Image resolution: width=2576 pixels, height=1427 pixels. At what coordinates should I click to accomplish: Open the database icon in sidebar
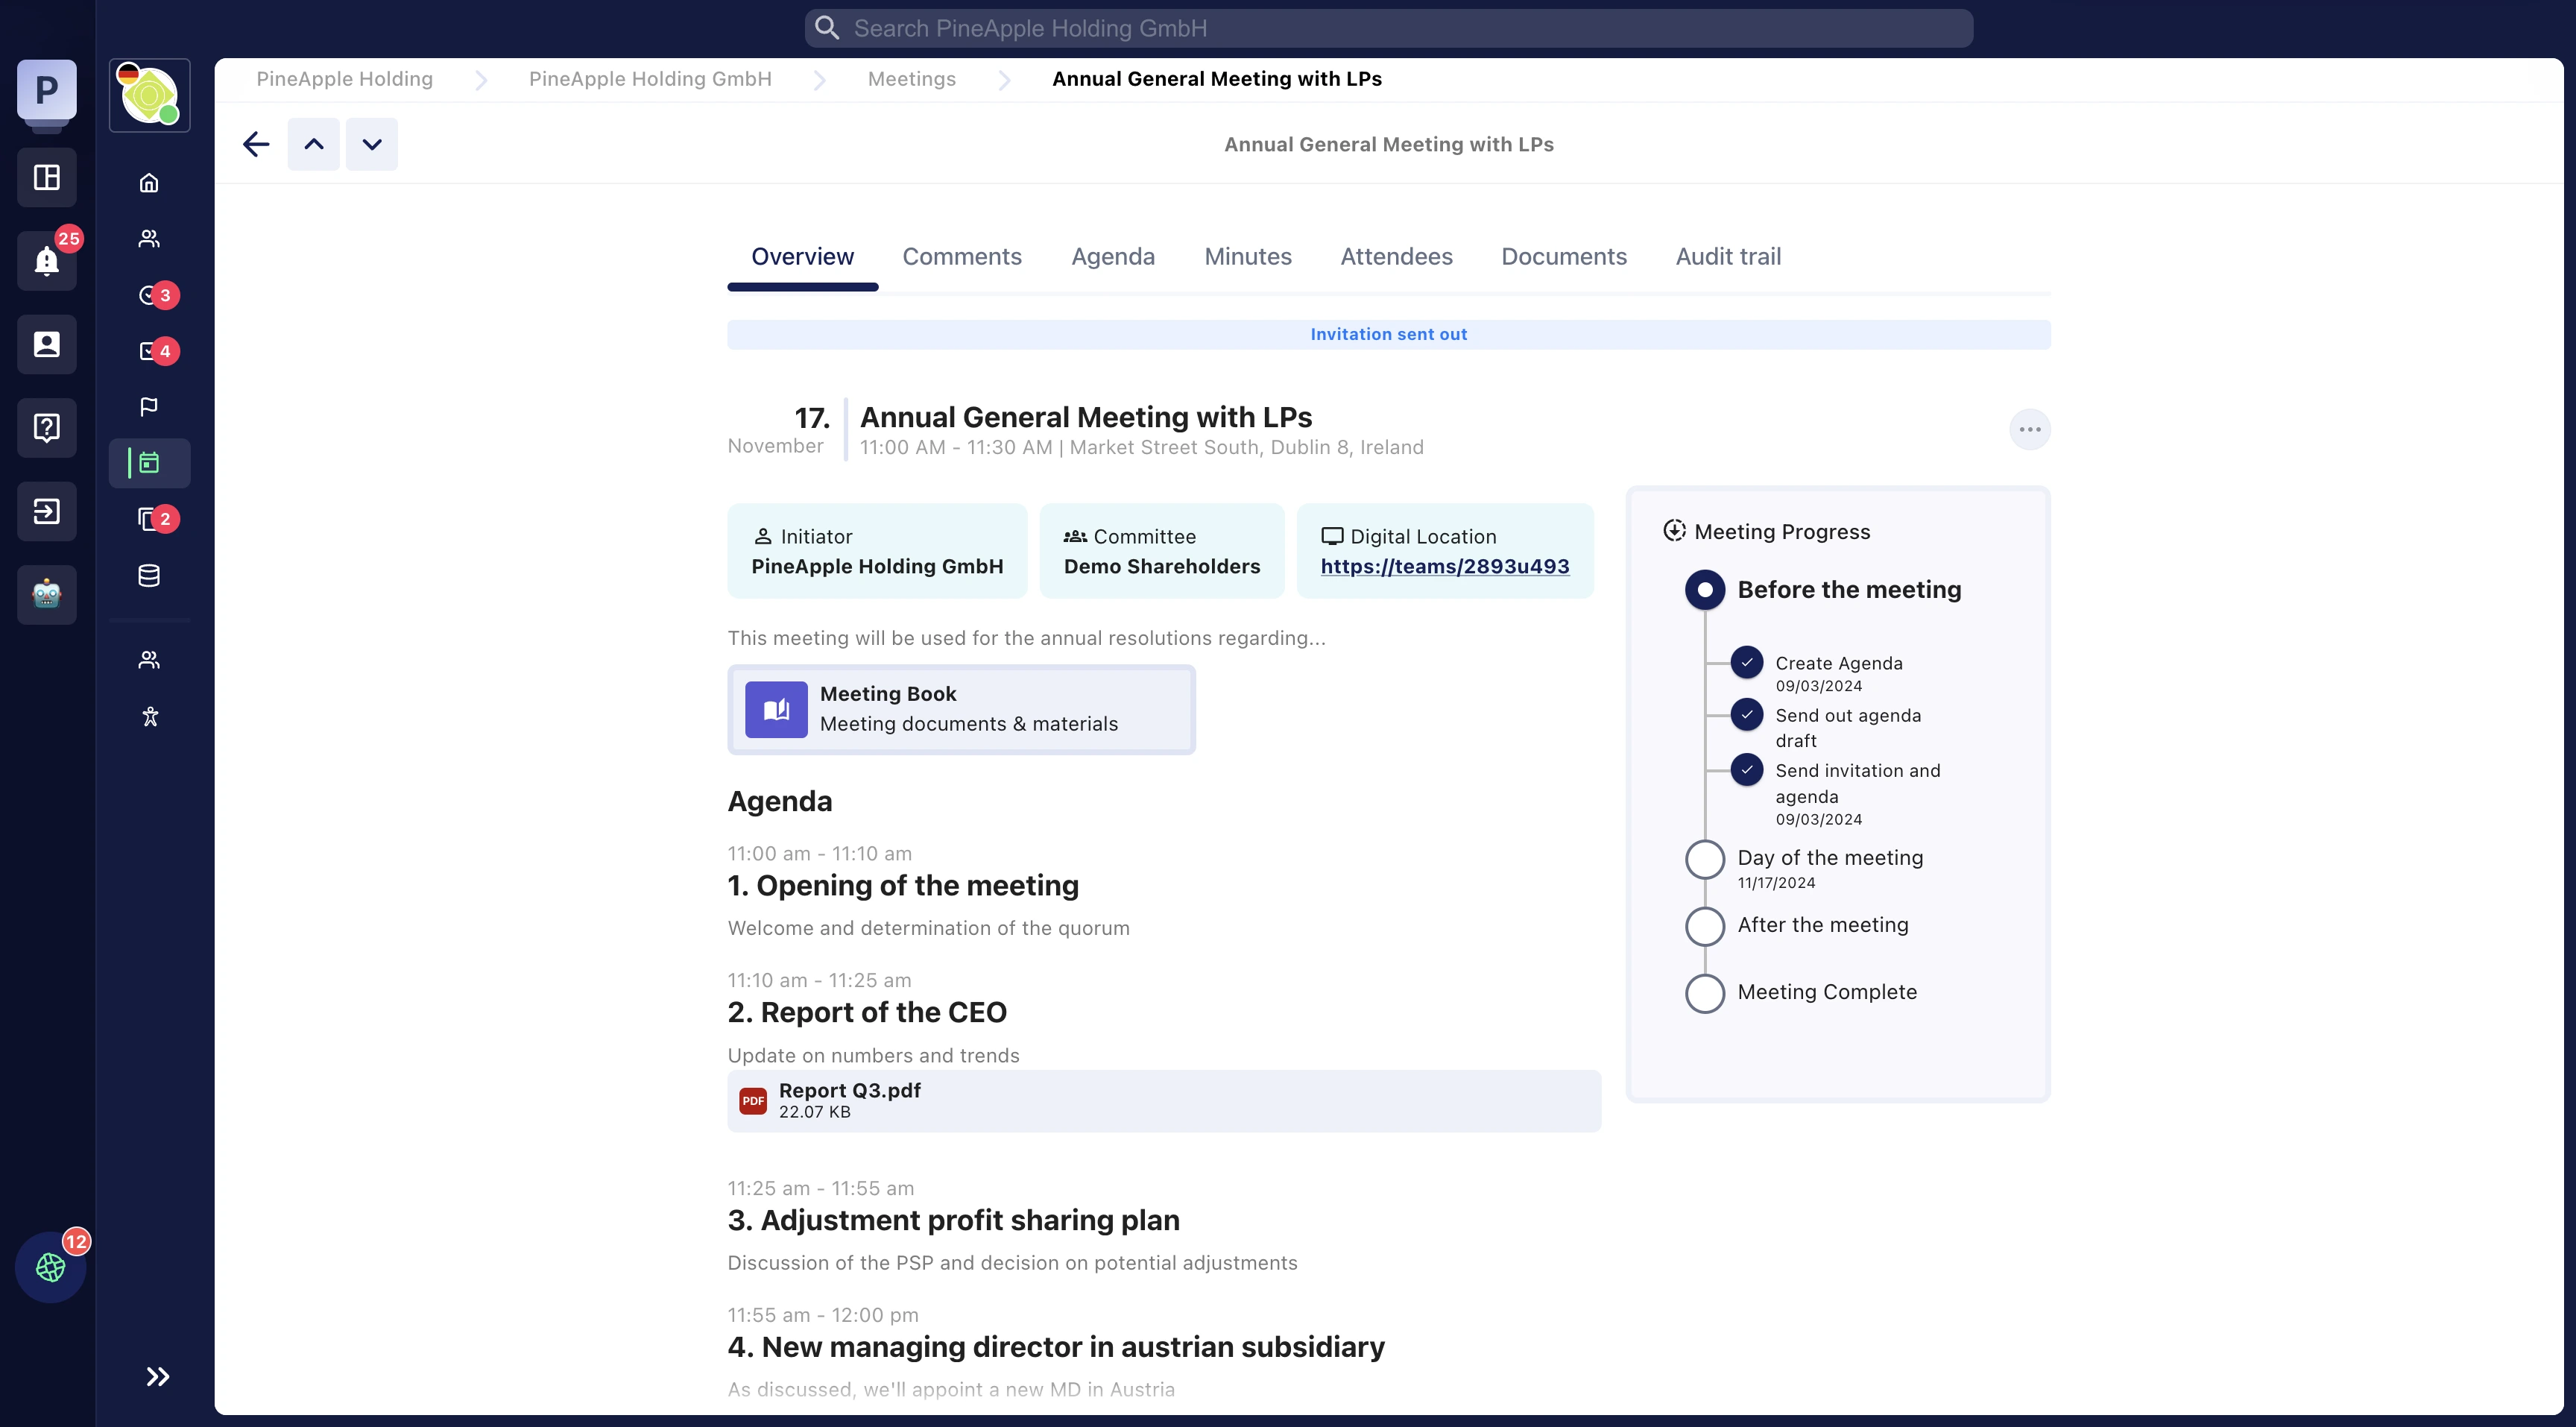(x=149, y=576)
